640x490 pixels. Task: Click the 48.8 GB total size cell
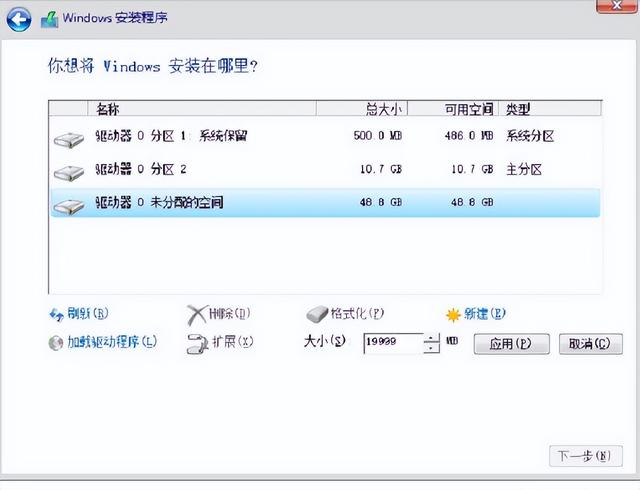tap(381, 202)
